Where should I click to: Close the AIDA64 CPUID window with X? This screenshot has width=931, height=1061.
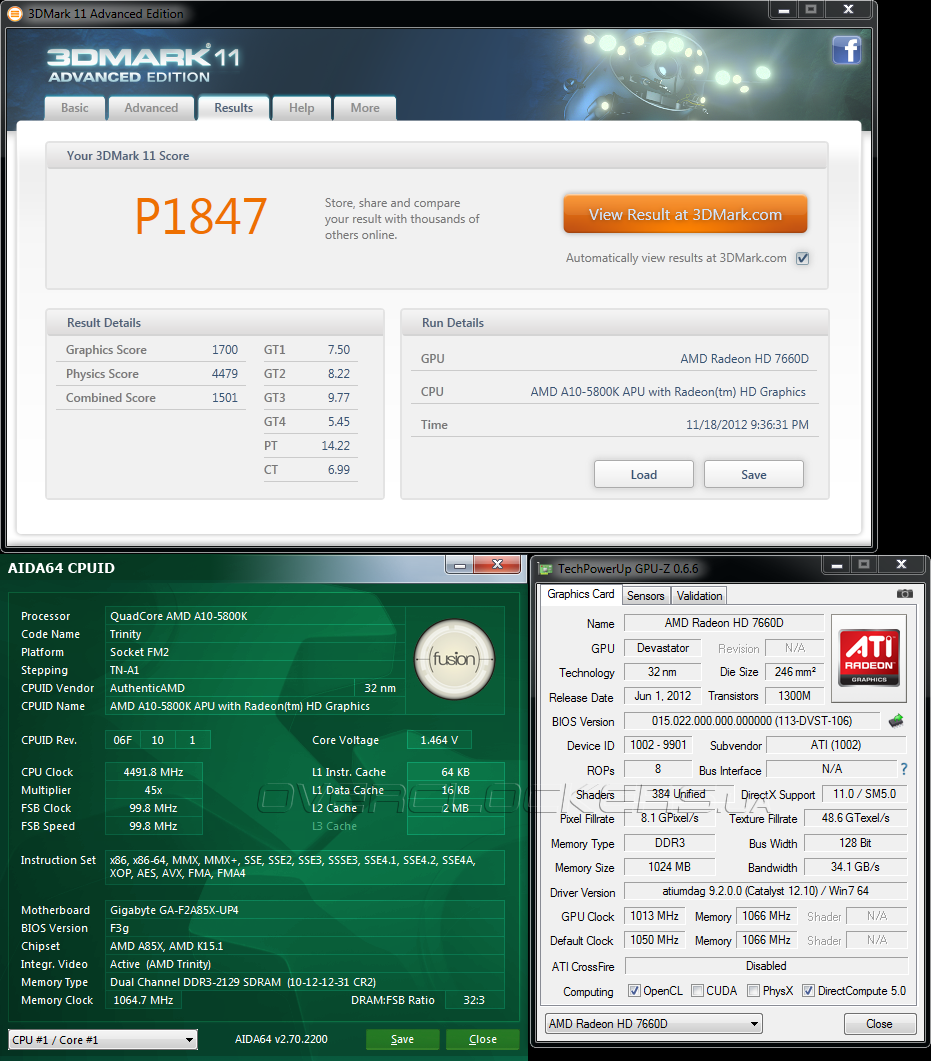click(497, 564)
